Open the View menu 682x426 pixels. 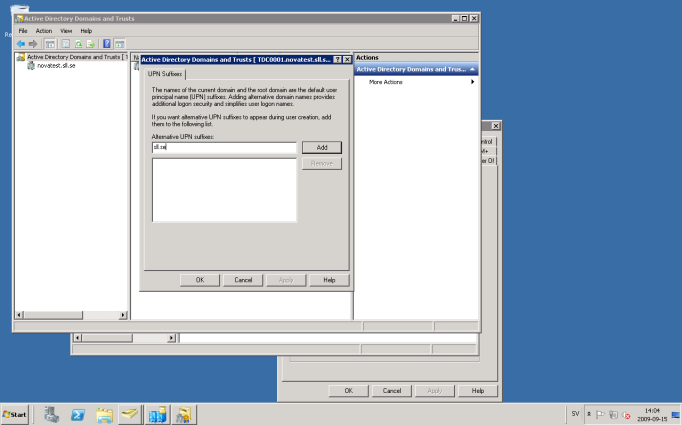[x=66, y=31]
